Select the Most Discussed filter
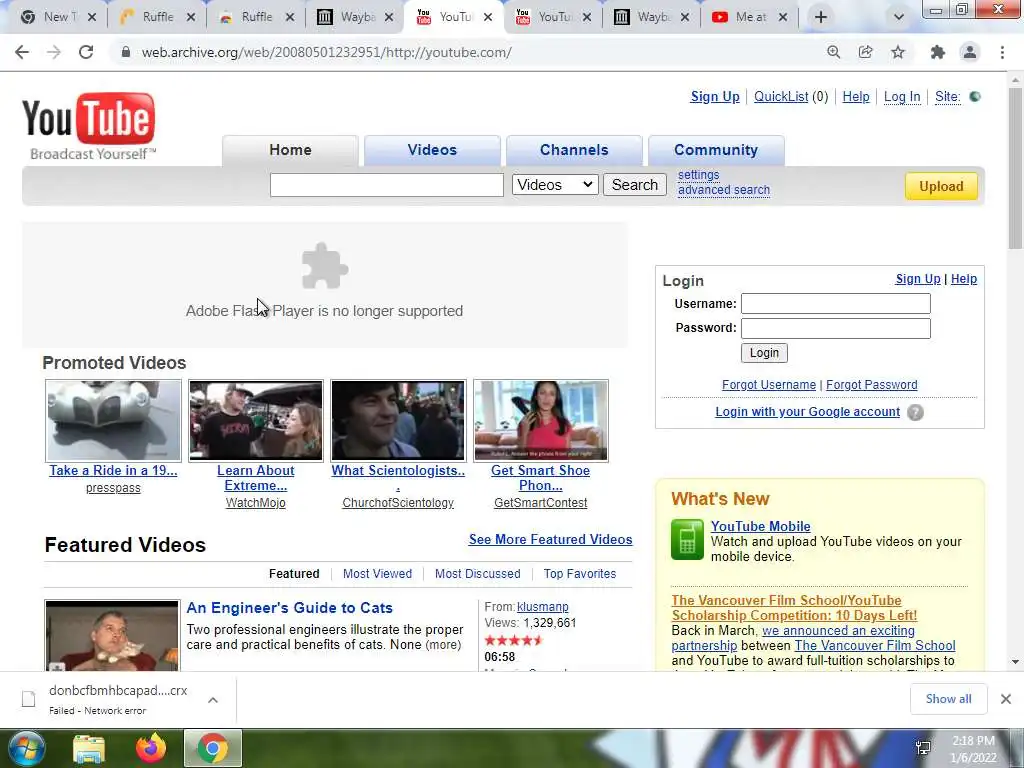 [x=477, y=573]
